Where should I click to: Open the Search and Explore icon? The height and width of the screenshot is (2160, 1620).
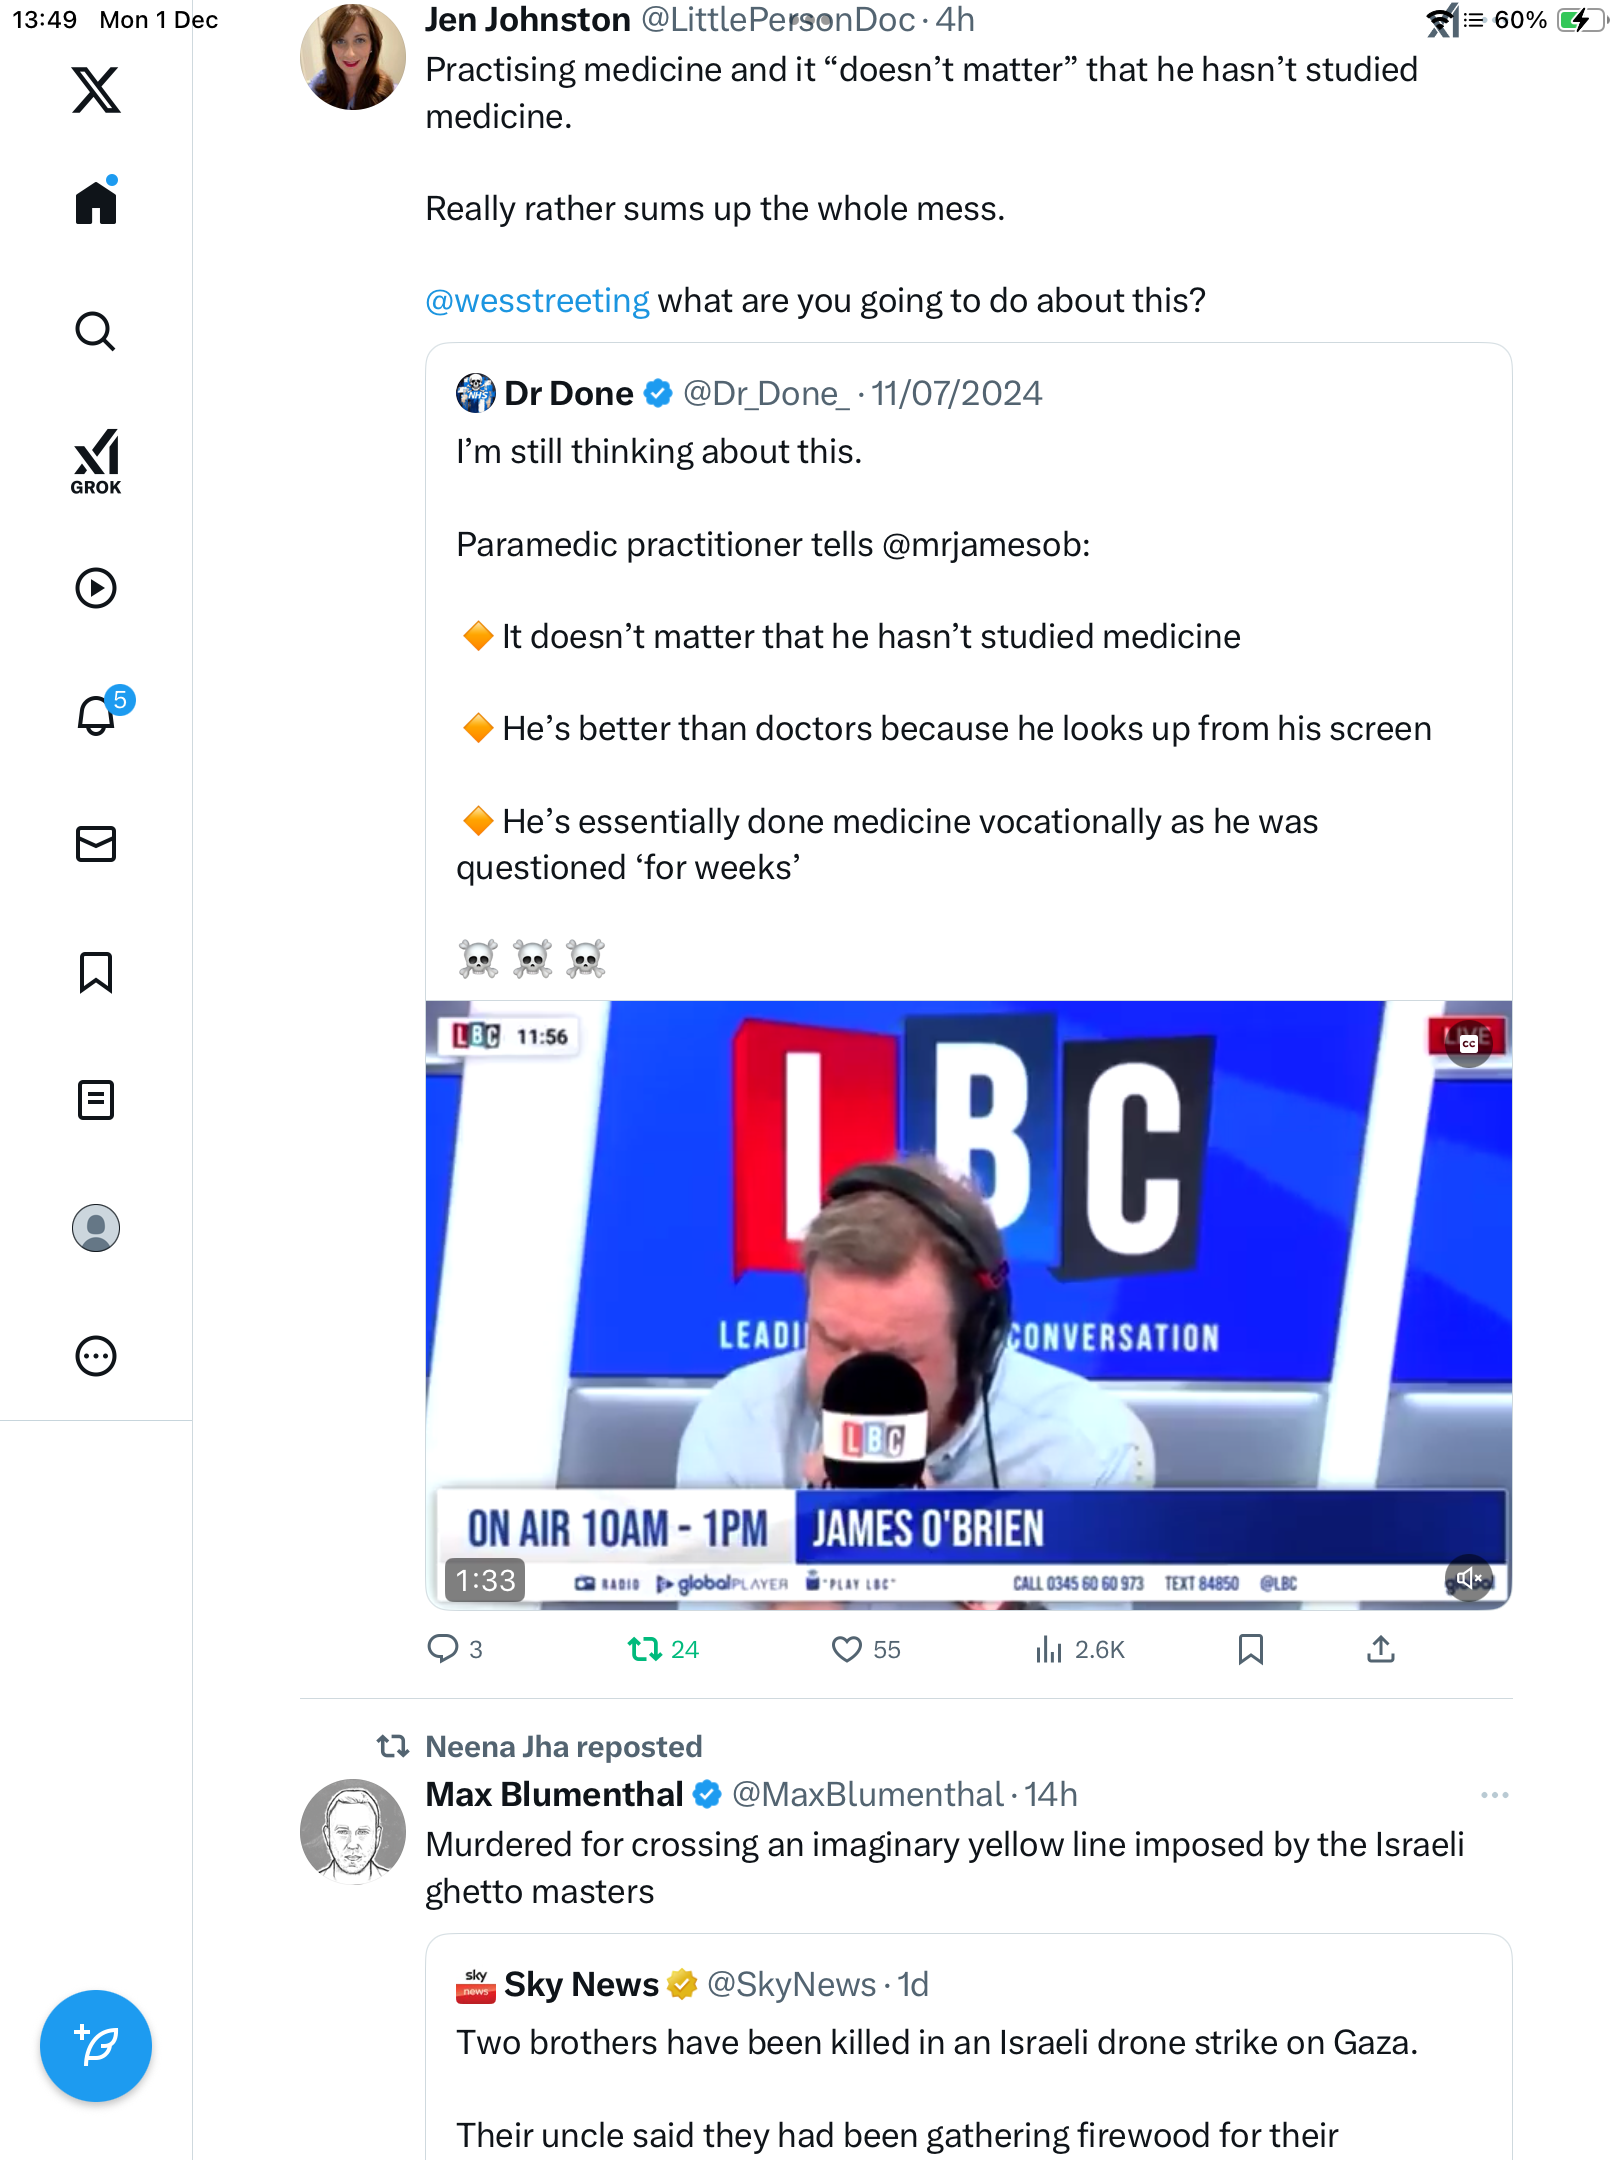[96, 331]
